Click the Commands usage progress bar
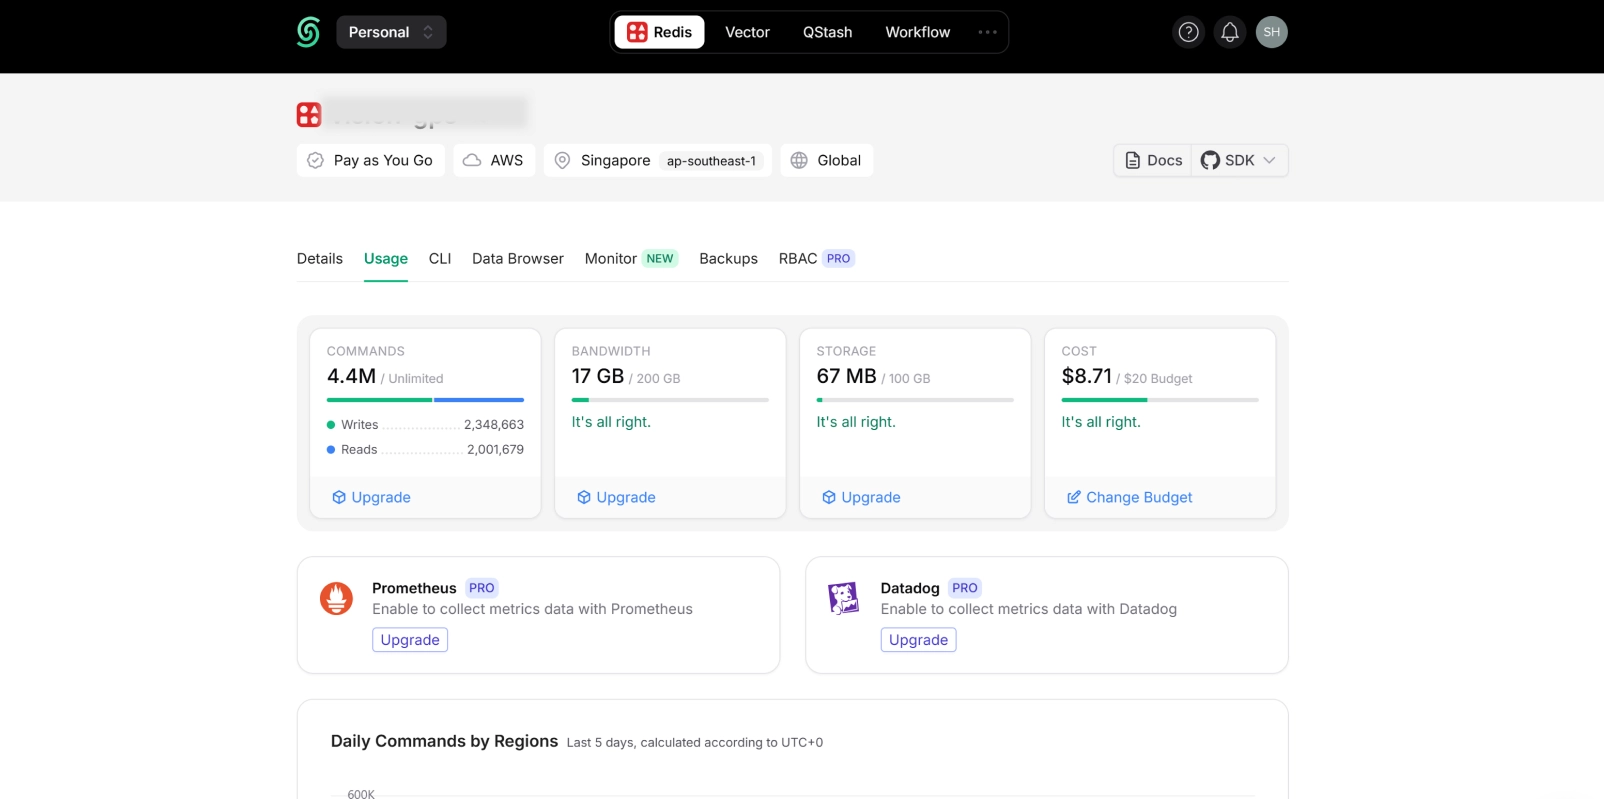 (x=425, y=400)
